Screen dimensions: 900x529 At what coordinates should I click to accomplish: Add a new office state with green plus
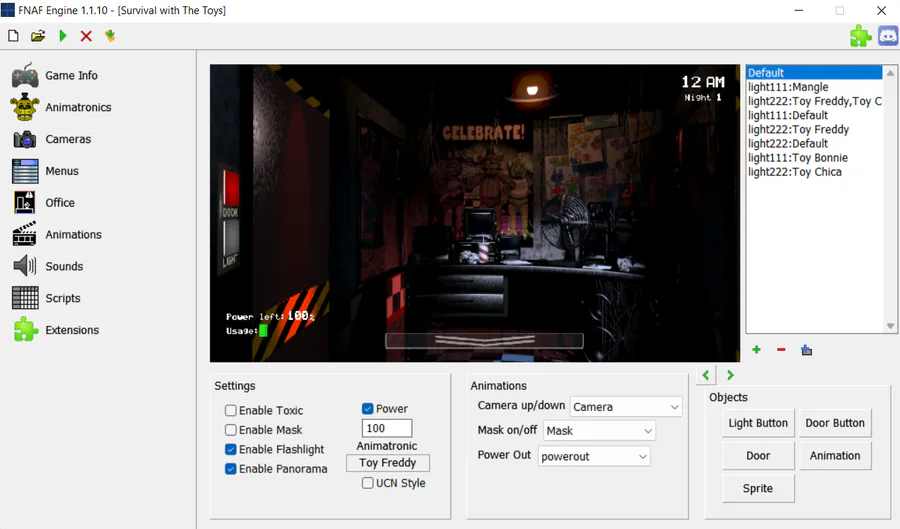[x=756, y=349]
